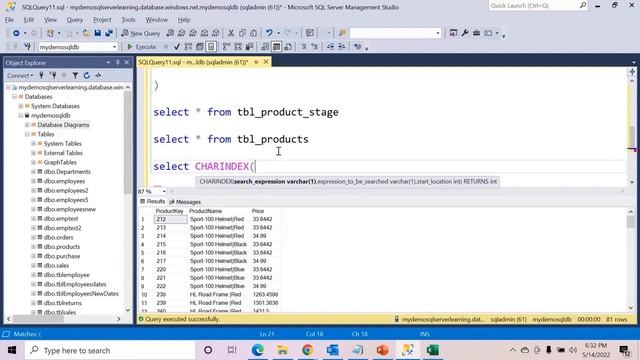Click the Execute button

[141, 47]
